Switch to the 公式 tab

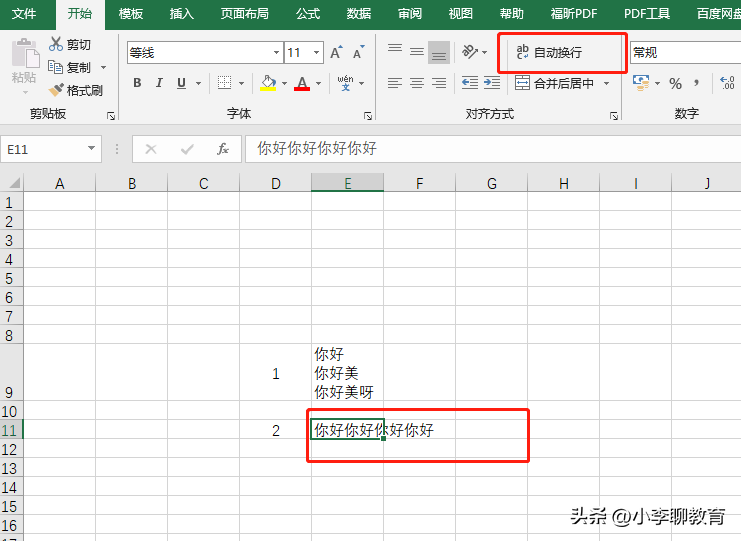[308, 14]
